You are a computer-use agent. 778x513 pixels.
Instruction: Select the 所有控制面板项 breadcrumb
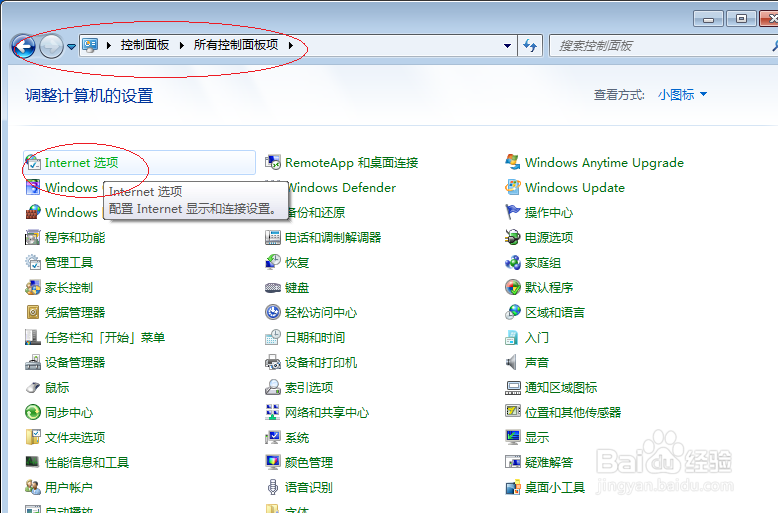236,45
